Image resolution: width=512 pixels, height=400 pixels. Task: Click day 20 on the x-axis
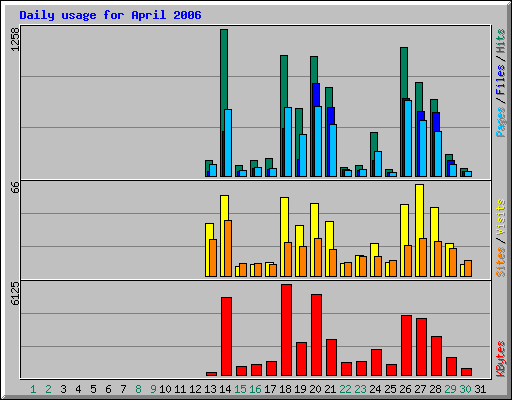coord(315,389)
